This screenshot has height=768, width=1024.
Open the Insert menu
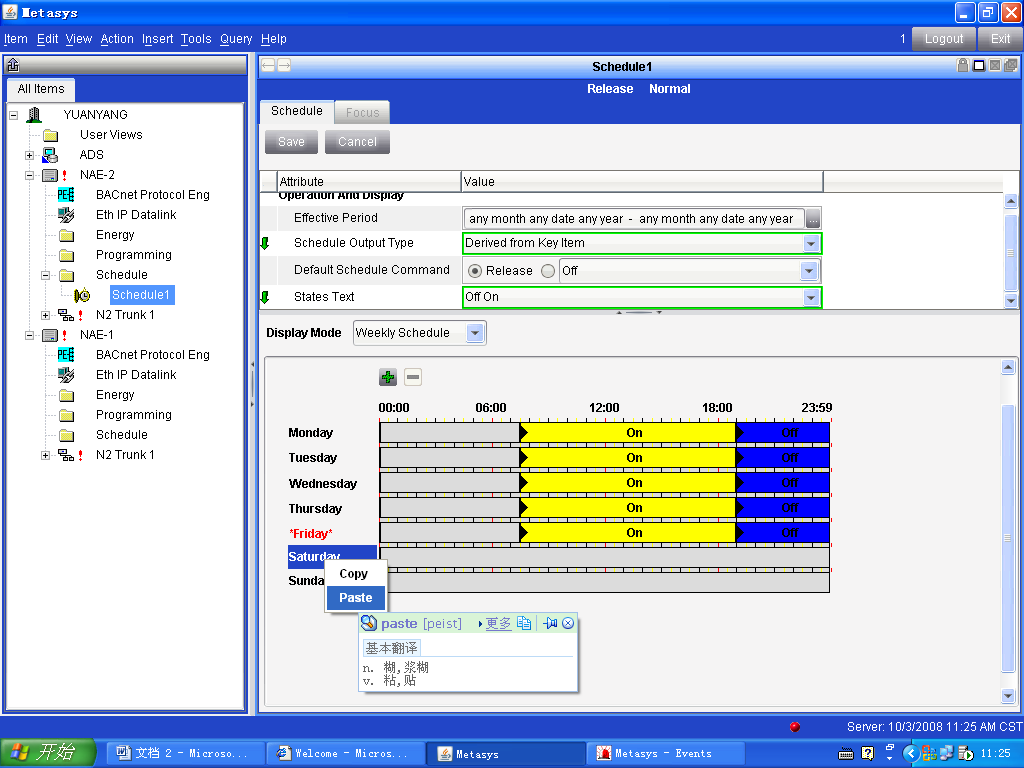tap(158, 39)
